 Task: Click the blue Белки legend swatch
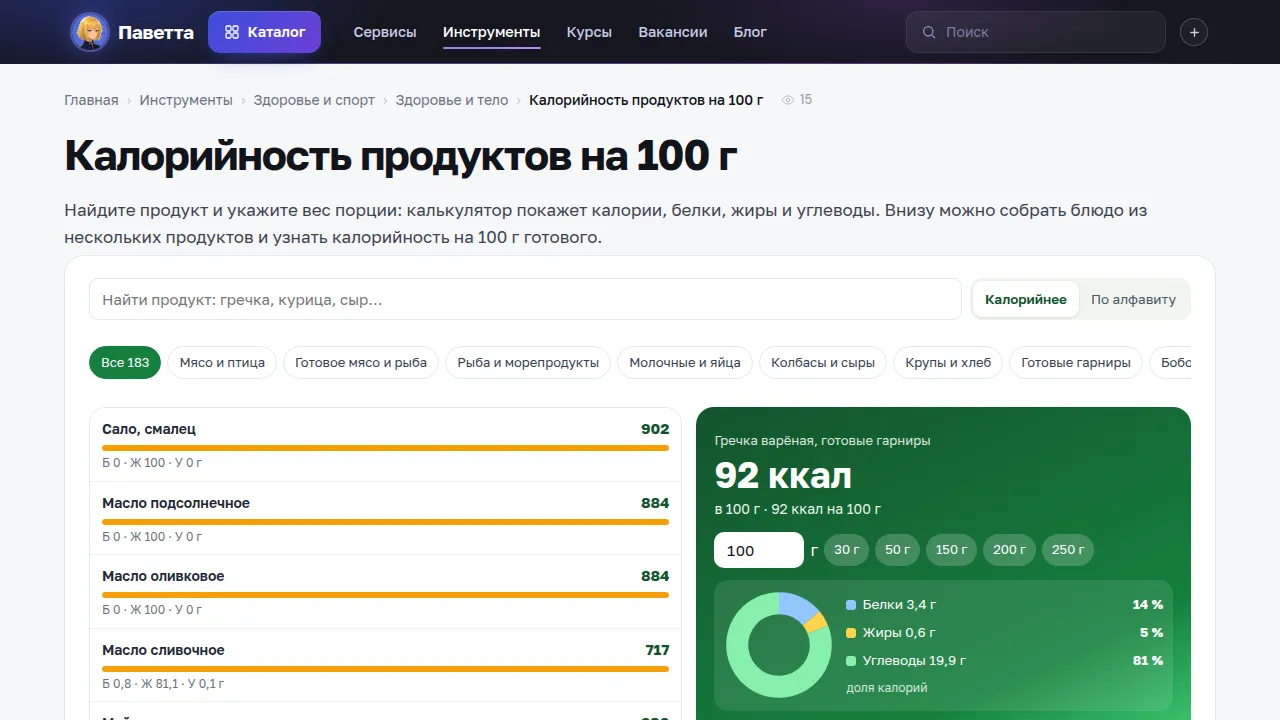[851, 605]
